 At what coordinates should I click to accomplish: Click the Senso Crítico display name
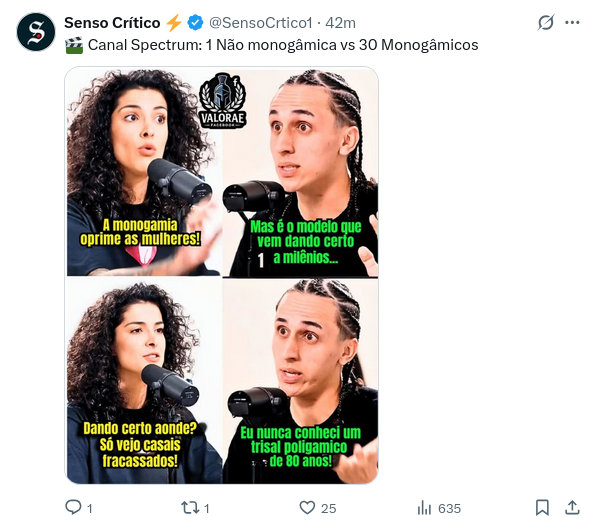click(112, 23)
